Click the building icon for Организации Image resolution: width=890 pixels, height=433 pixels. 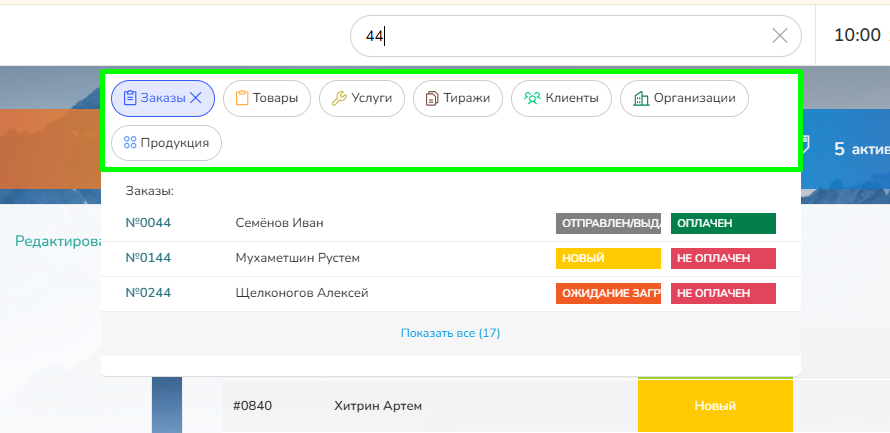(x=641, y=98)
